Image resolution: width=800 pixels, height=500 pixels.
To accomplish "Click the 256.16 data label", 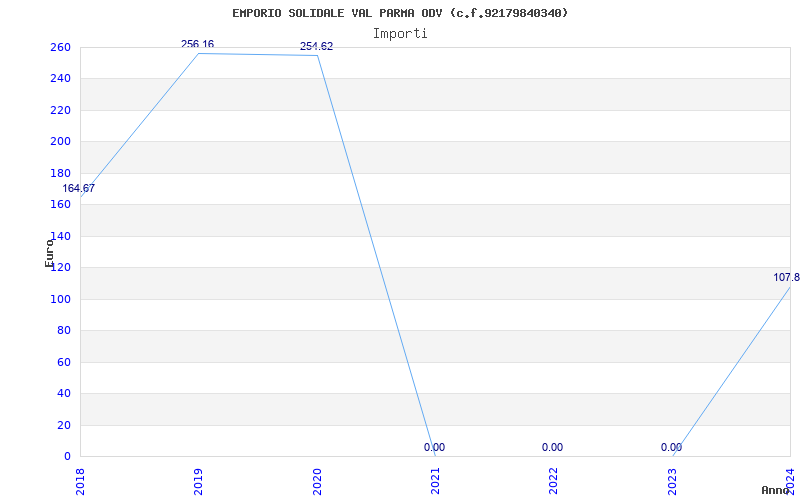I will click(197, 44).
